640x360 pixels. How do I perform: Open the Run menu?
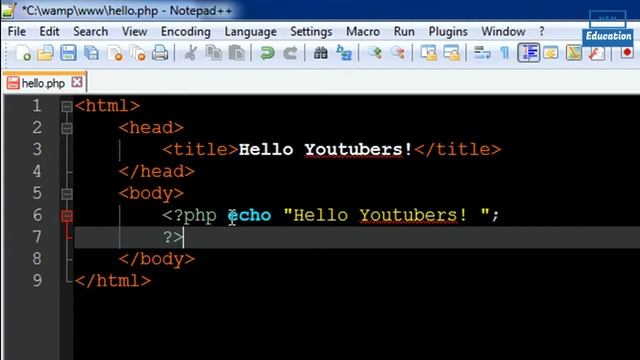[404, 31]
